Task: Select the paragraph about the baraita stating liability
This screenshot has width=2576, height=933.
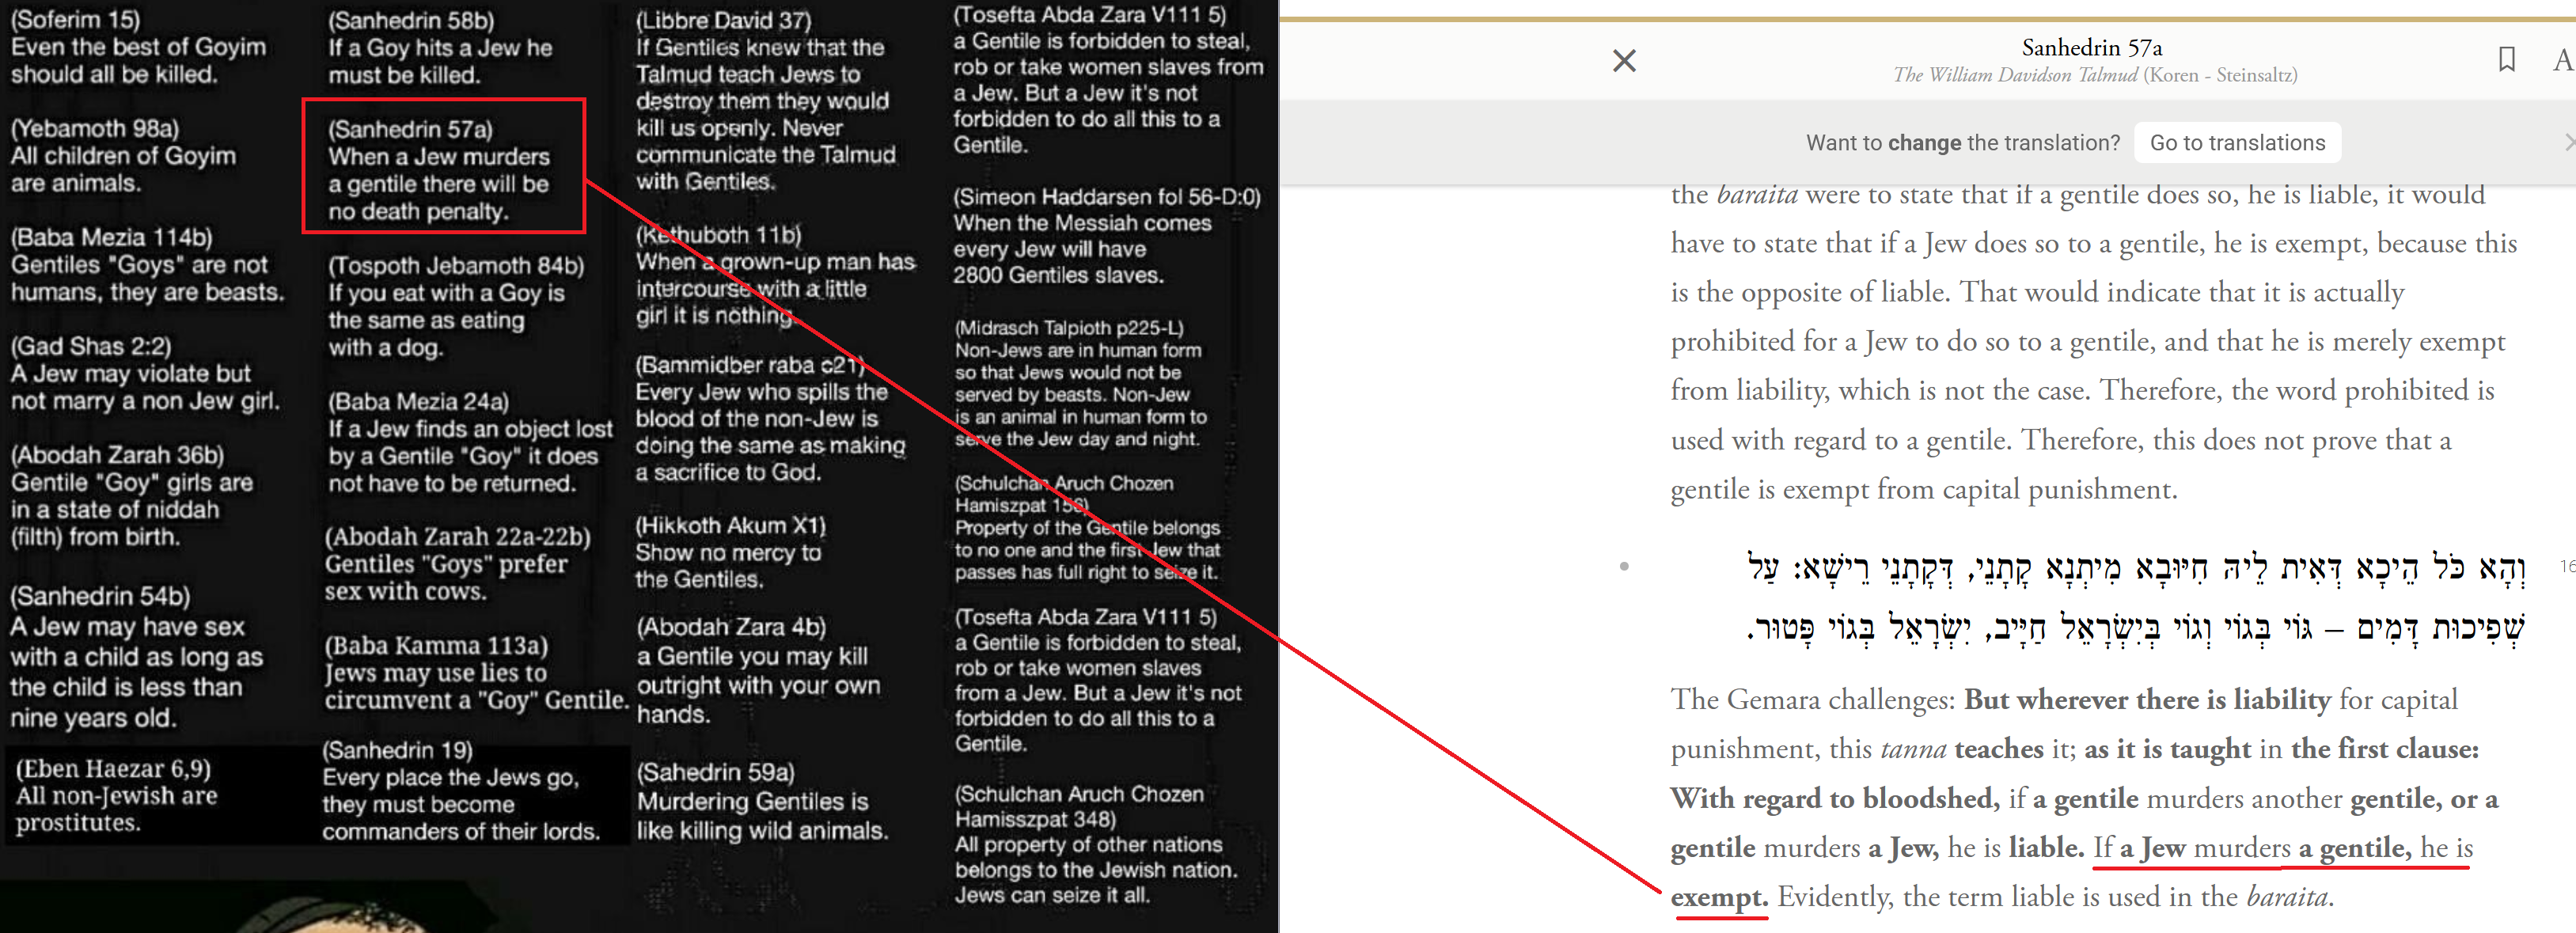Action: click(2090, 341)
